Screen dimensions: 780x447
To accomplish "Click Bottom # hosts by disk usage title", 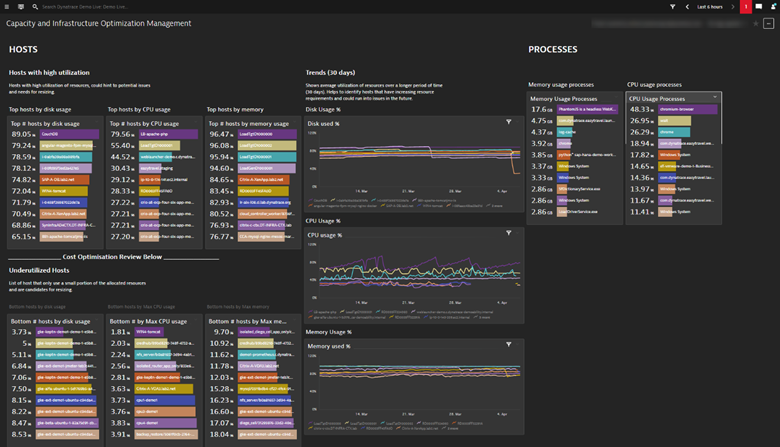I will tap(50, 322).
